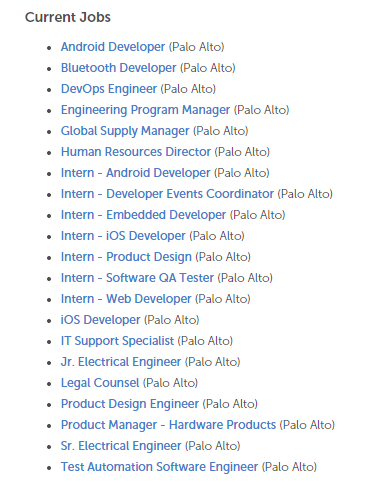View Intern - Web Developer job
Viewport: 386px width, 491px height.
[126, 299]
